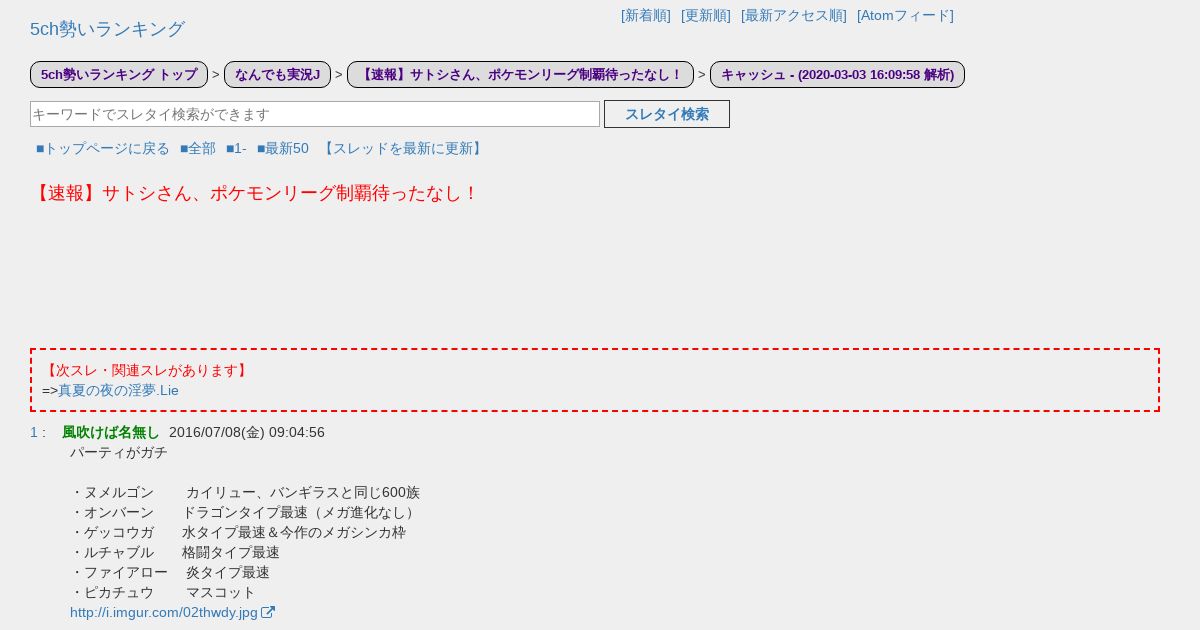Open the ■1- posts link
Image resolution: width=1200 pixels, height=630 pixels.
pyautogui.click(x=236, y=148)
